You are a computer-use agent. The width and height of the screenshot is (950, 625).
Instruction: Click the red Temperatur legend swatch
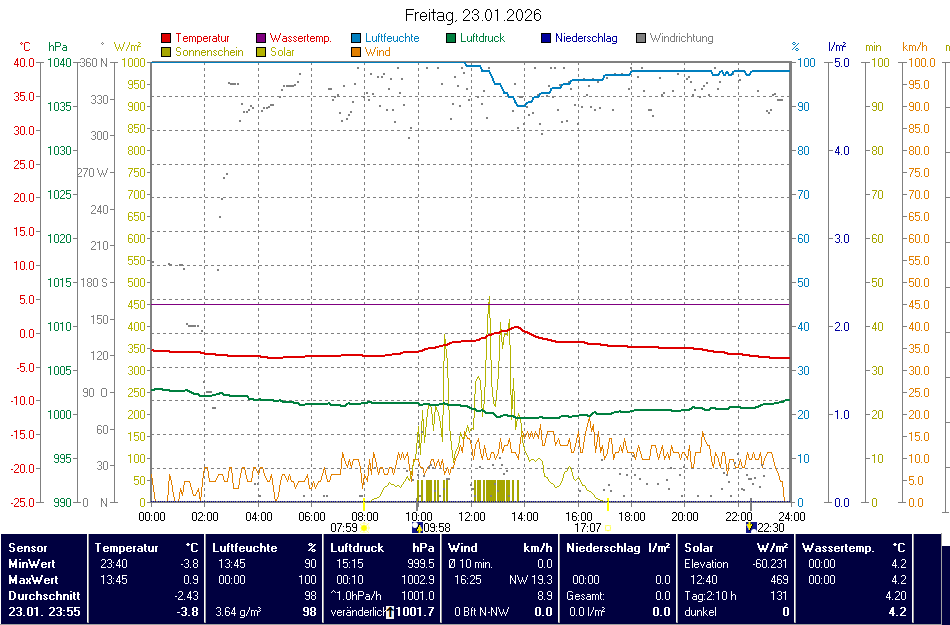click(x=166, y=39)
